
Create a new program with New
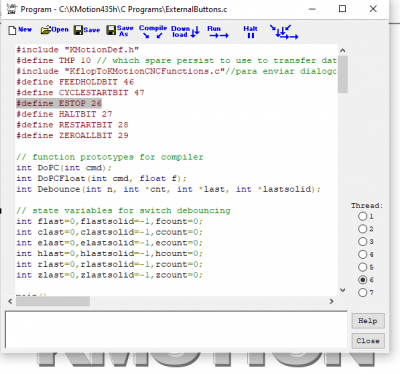click(x=20, y=30)
